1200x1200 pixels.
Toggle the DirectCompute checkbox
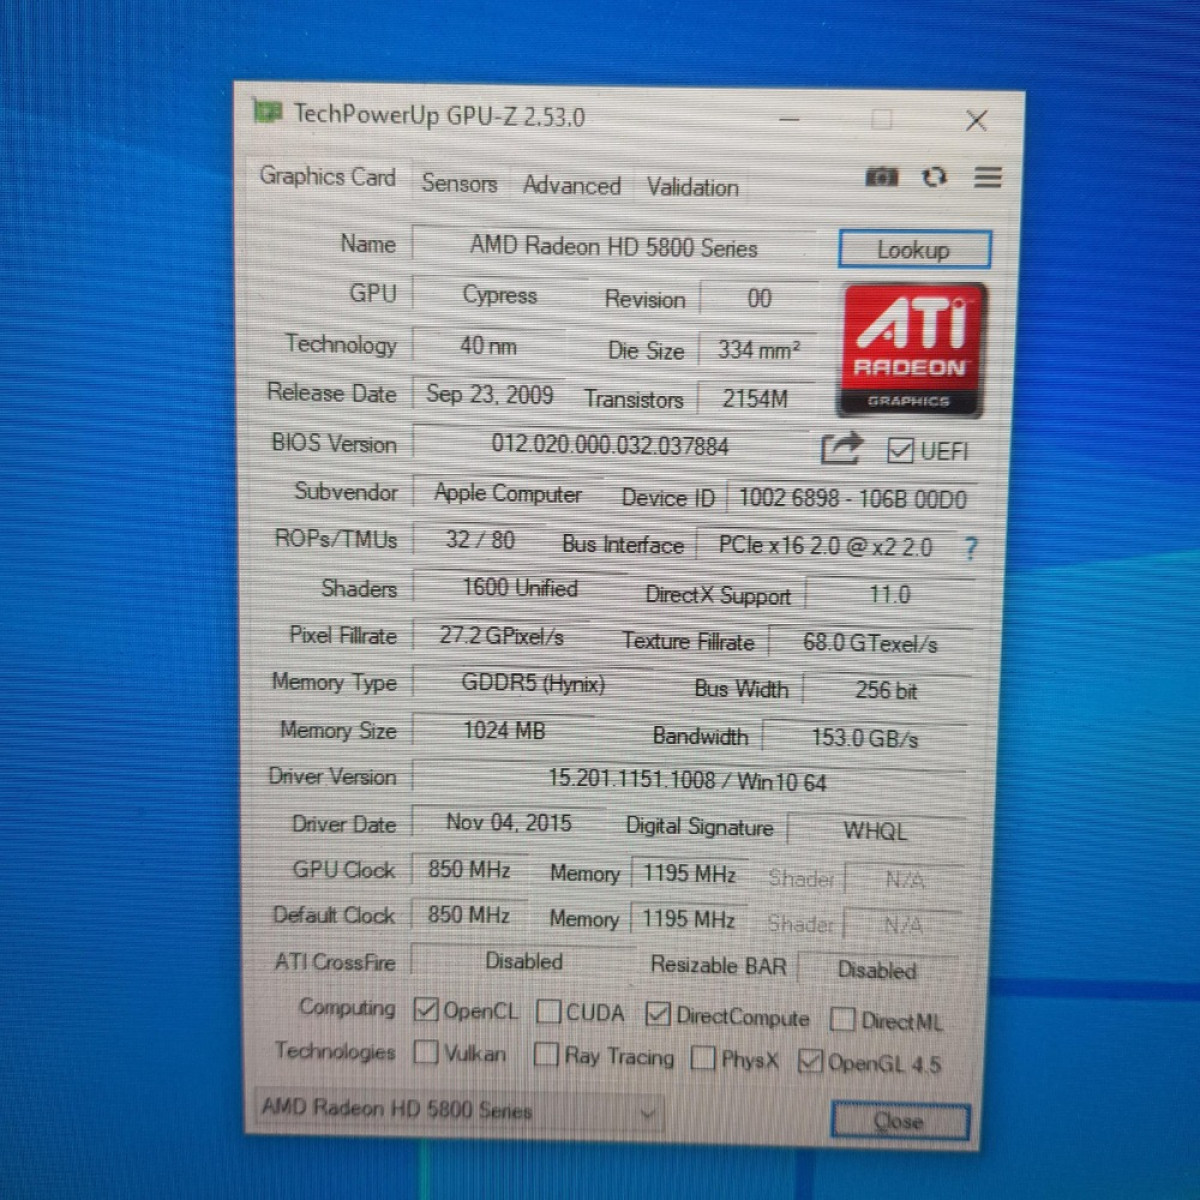[657, 1015]
